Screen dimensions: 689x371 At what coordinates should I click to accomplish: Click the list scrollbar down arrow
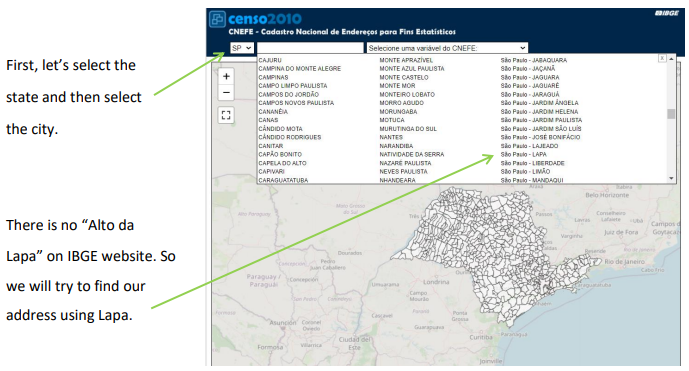[x=671, y=178]
